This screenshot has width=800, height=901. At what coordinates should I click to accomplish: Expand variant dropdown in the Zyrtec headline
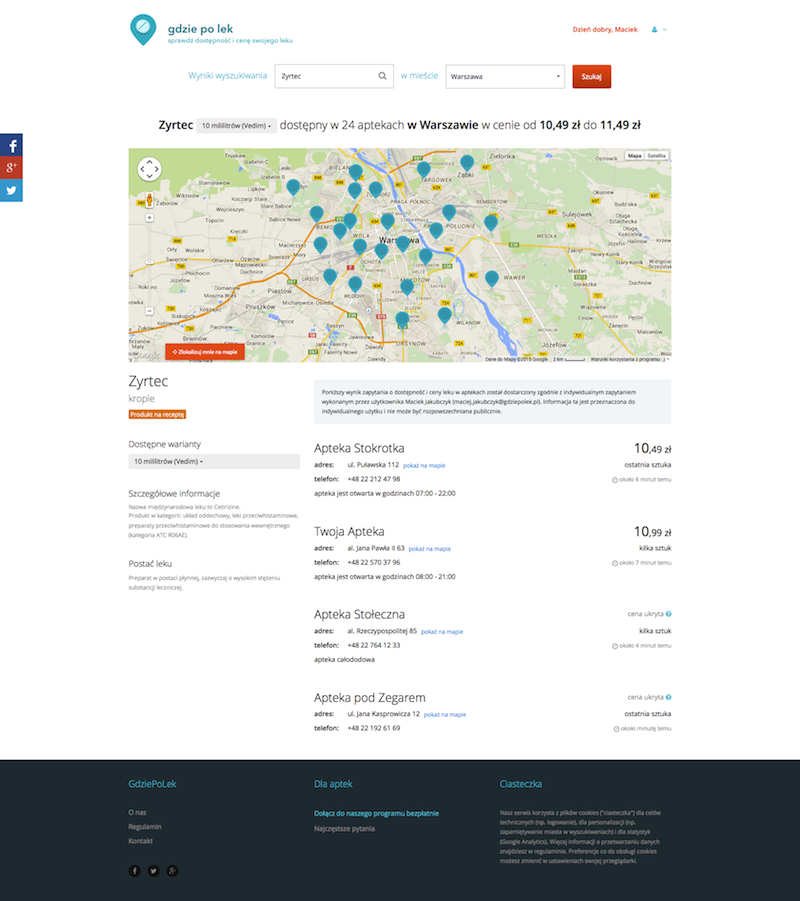point(236,125)
